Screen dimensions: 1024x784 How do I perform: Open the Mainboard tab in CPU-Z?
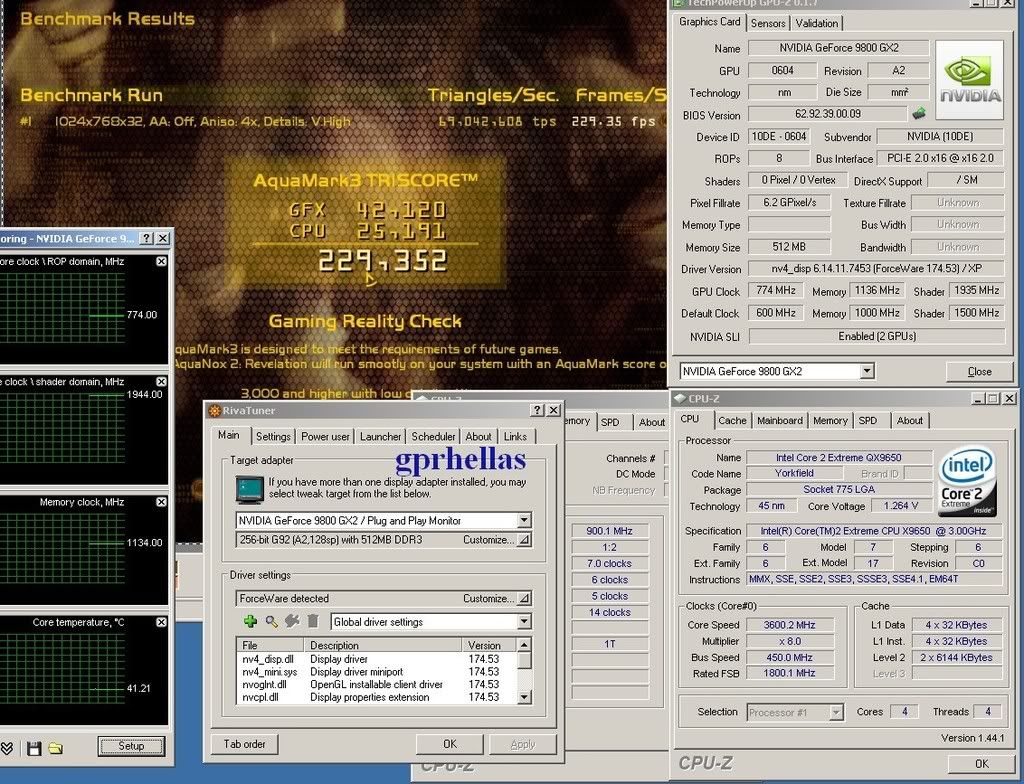click(780, 421)
